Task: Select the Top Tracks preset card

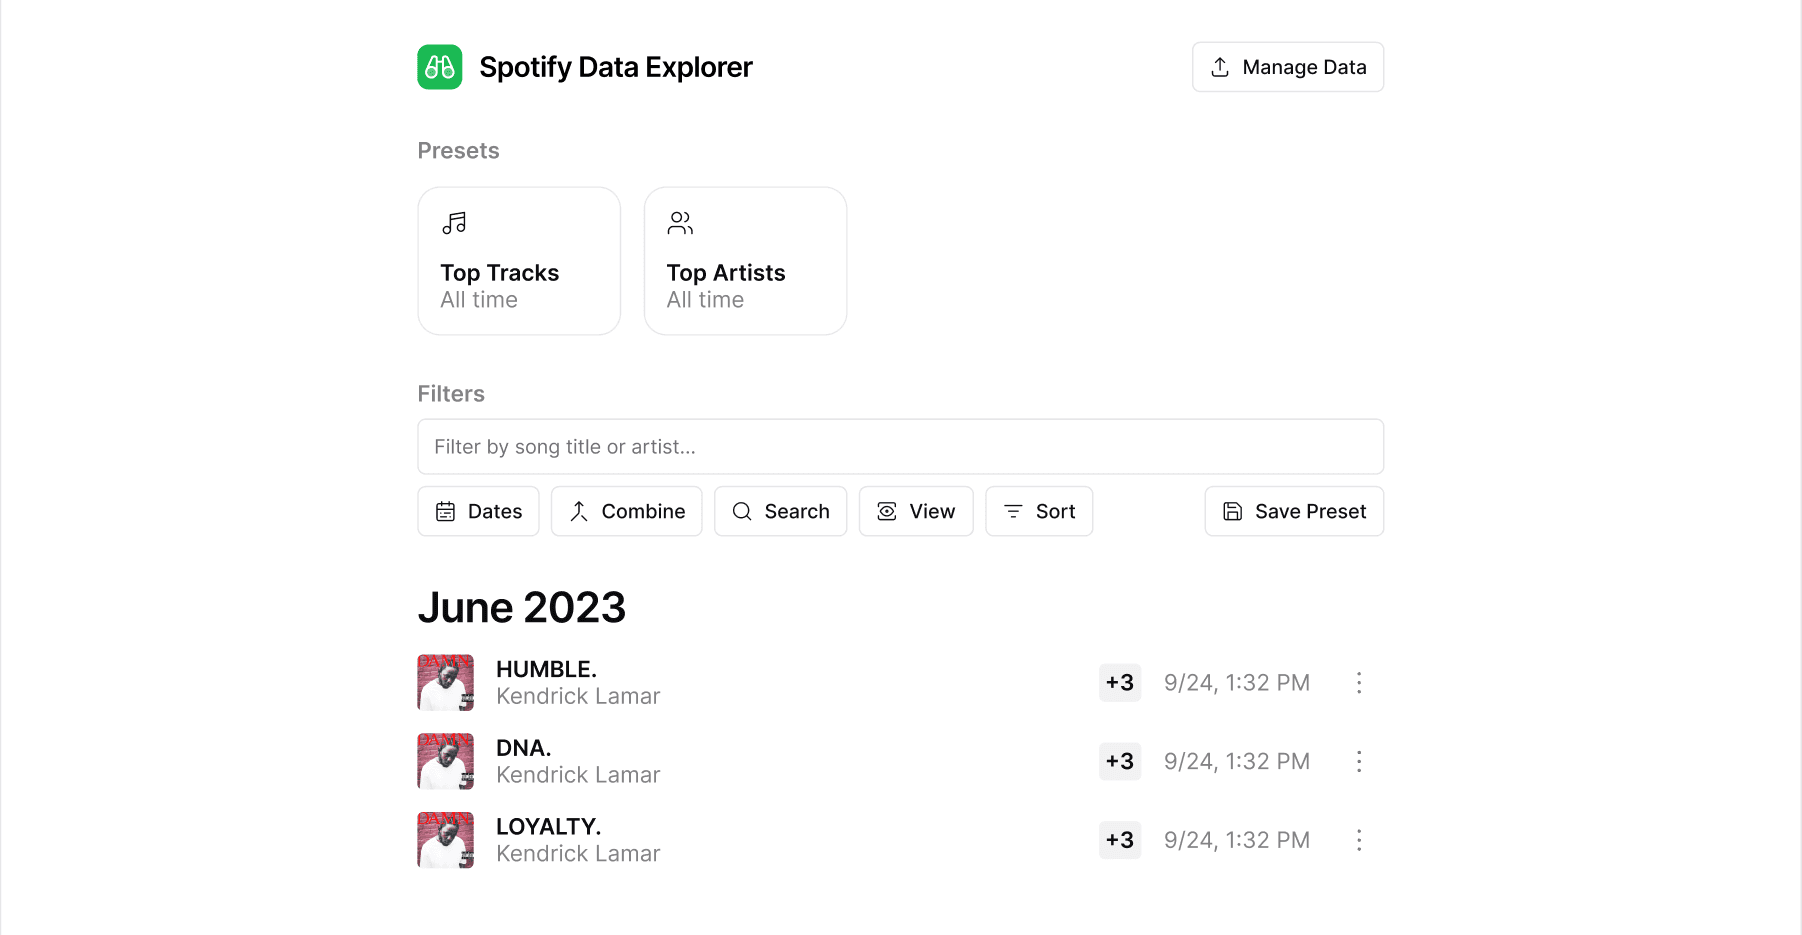Action: tap(519, 261)
